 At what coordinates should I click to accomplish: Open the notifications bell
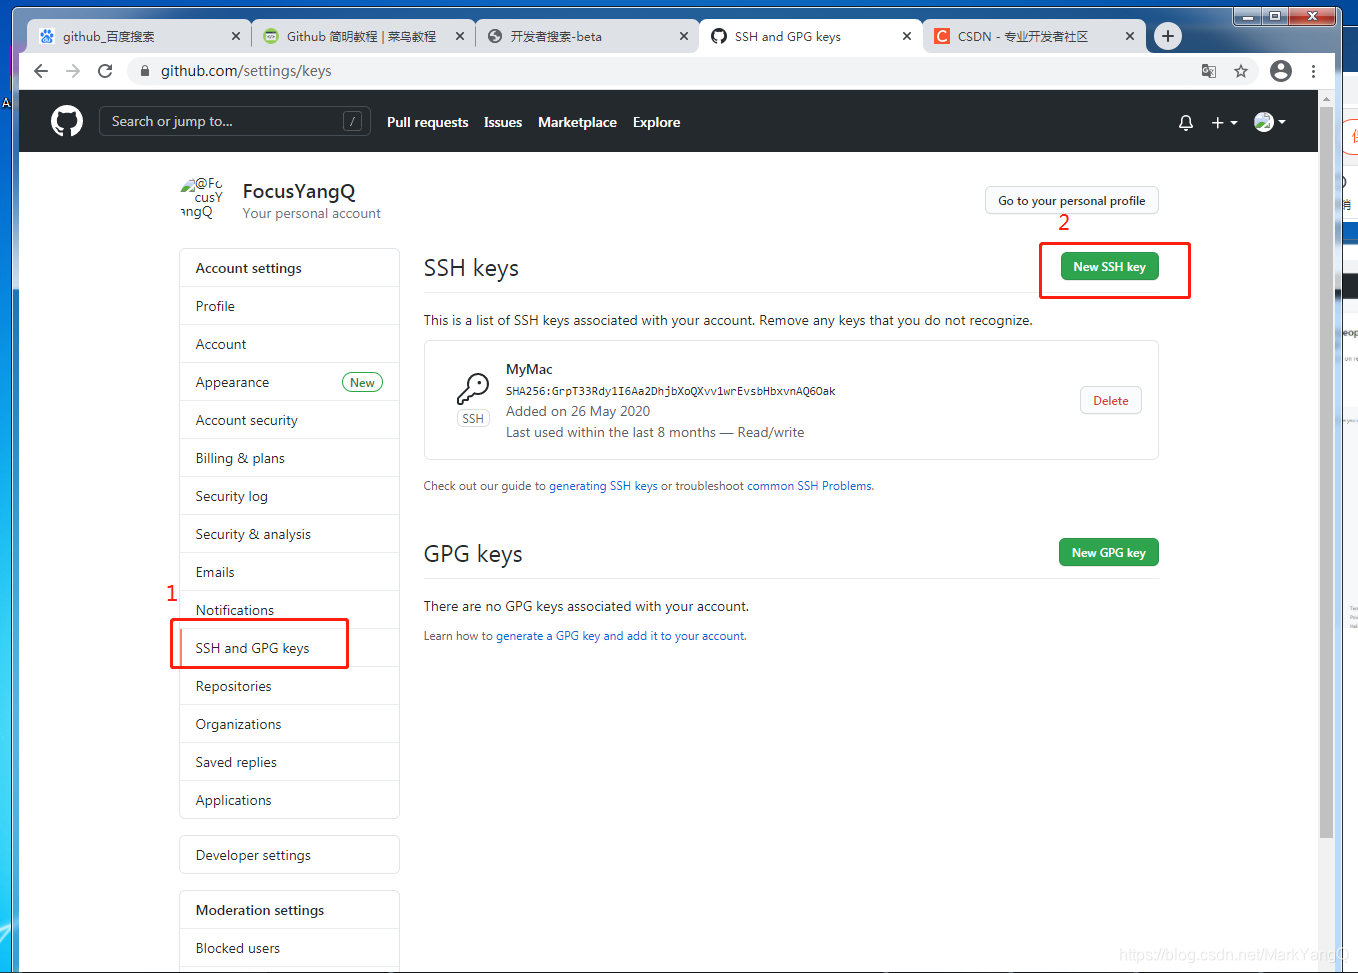tap(1186, 122)
